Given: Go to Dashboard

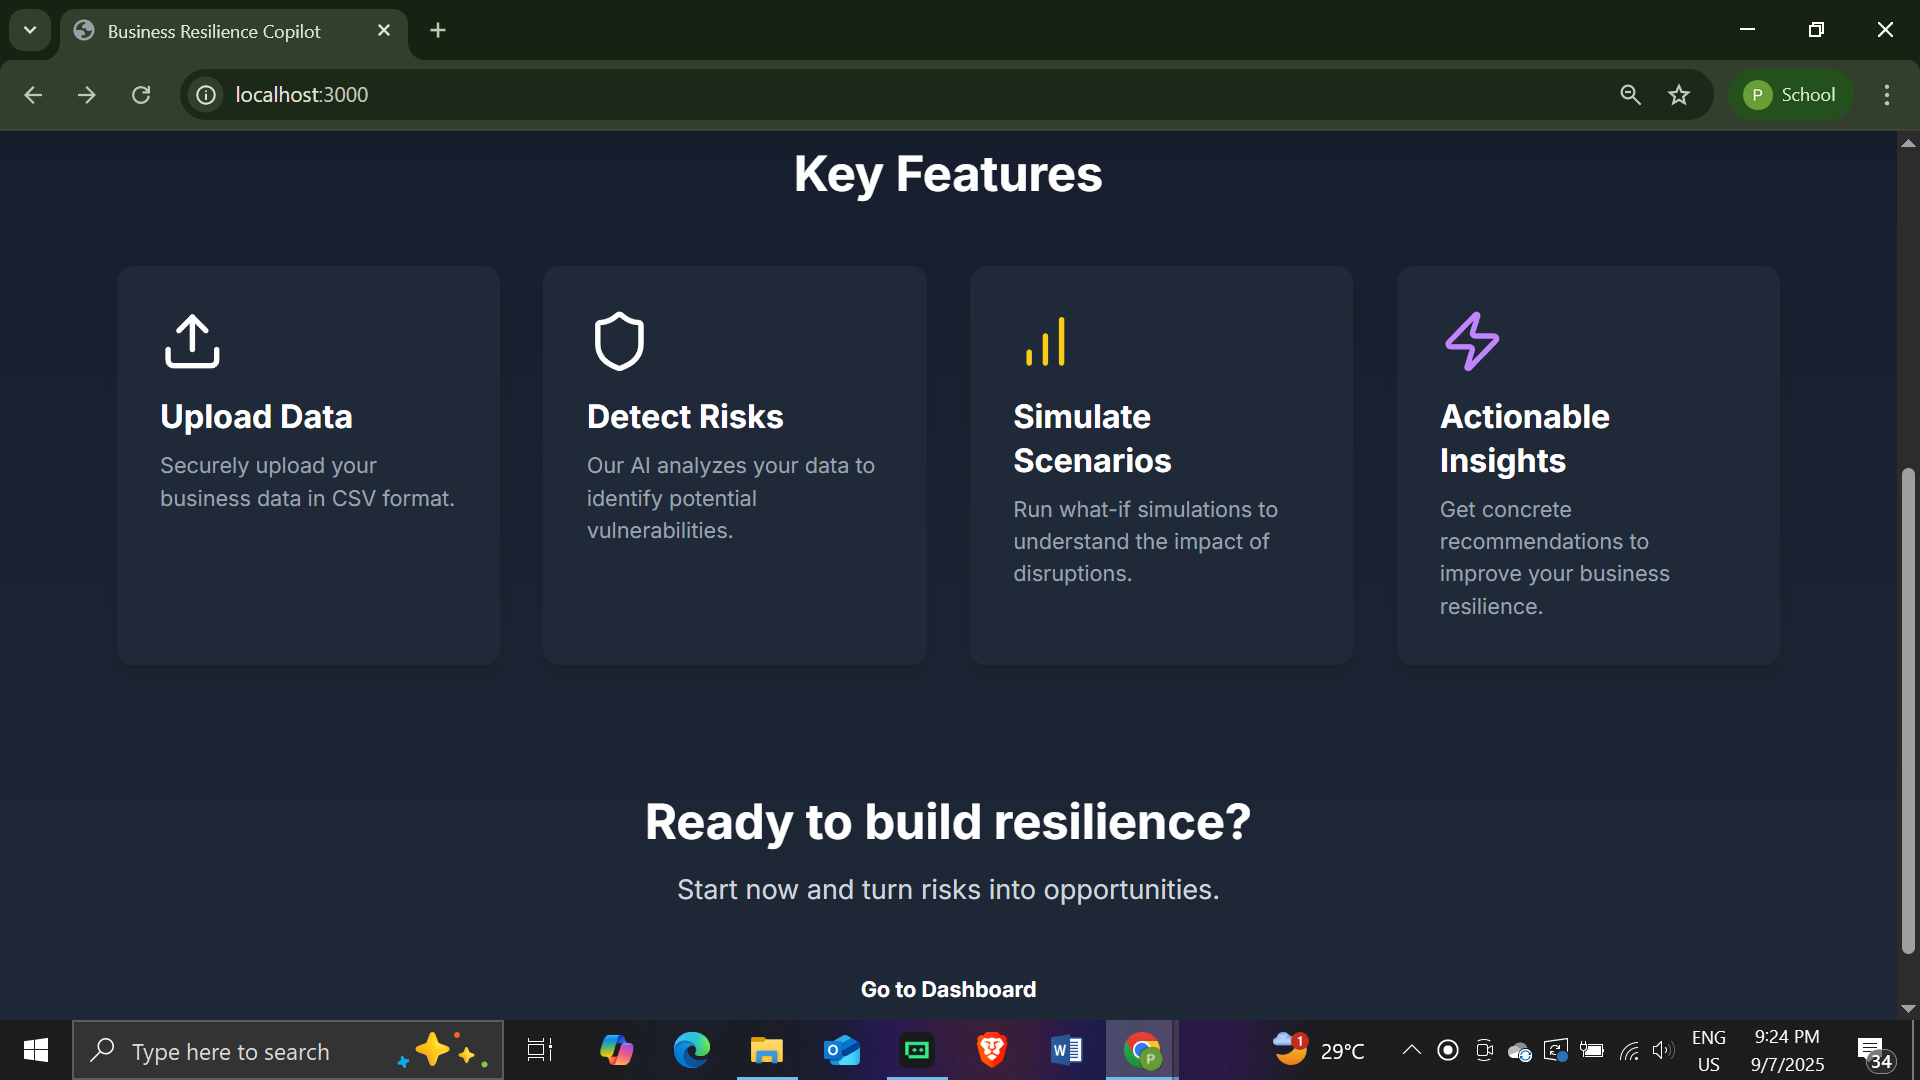Looking at the screenshot, I should (x=948, y=989).
